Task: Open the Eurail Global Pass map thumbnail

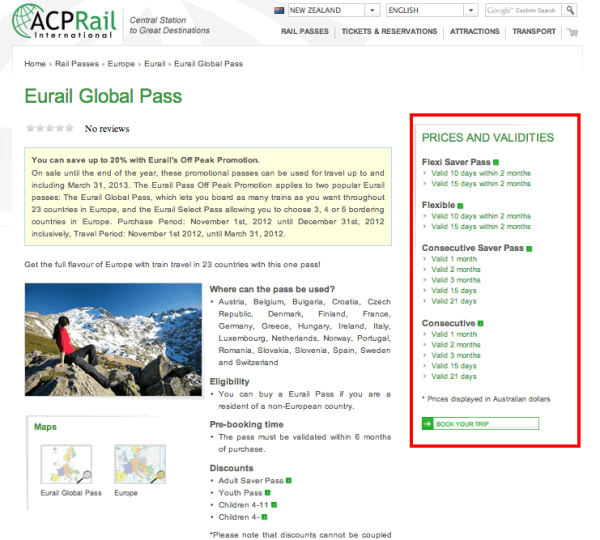Action: point(67,464)
